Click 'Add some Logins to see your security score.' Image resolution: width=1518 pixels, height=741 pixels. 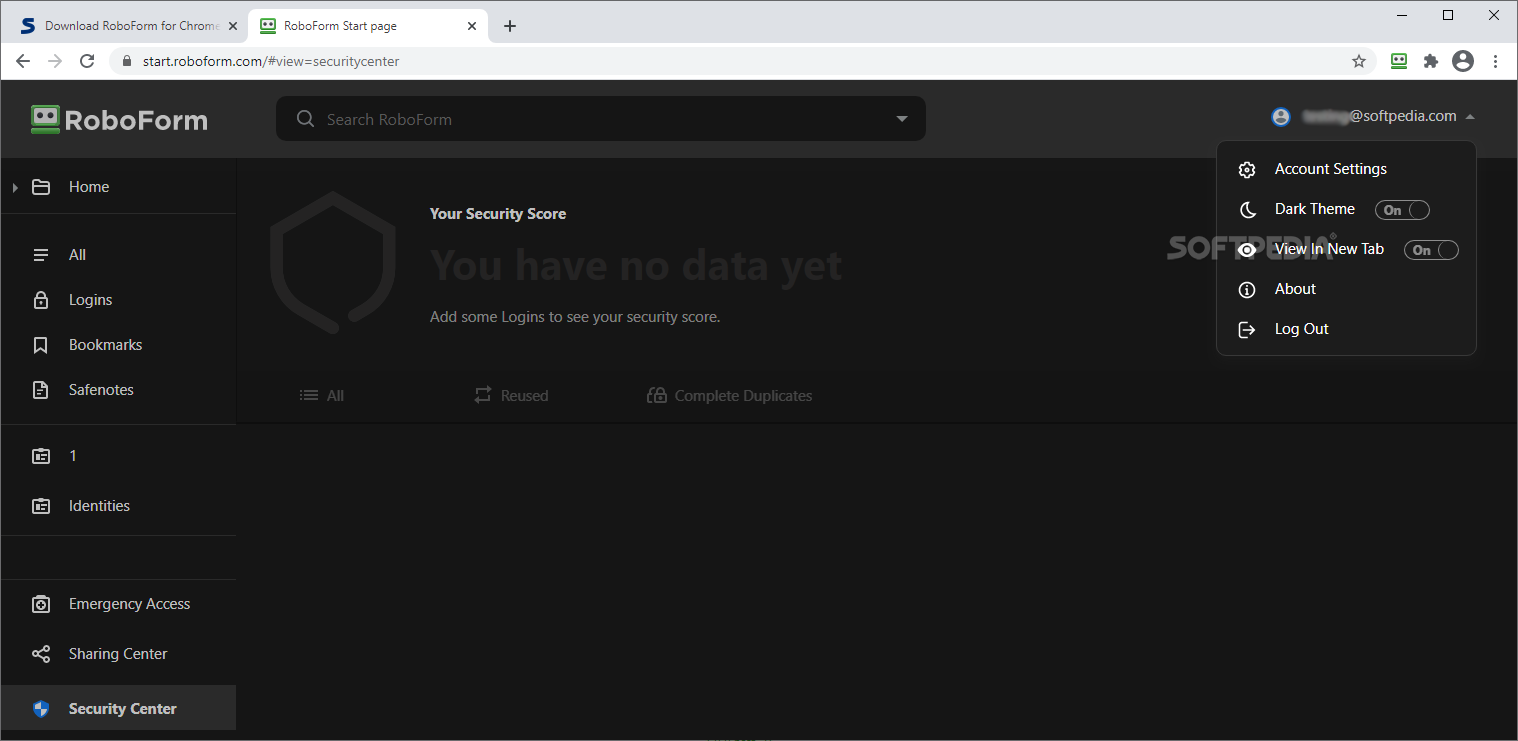(575, 317)
